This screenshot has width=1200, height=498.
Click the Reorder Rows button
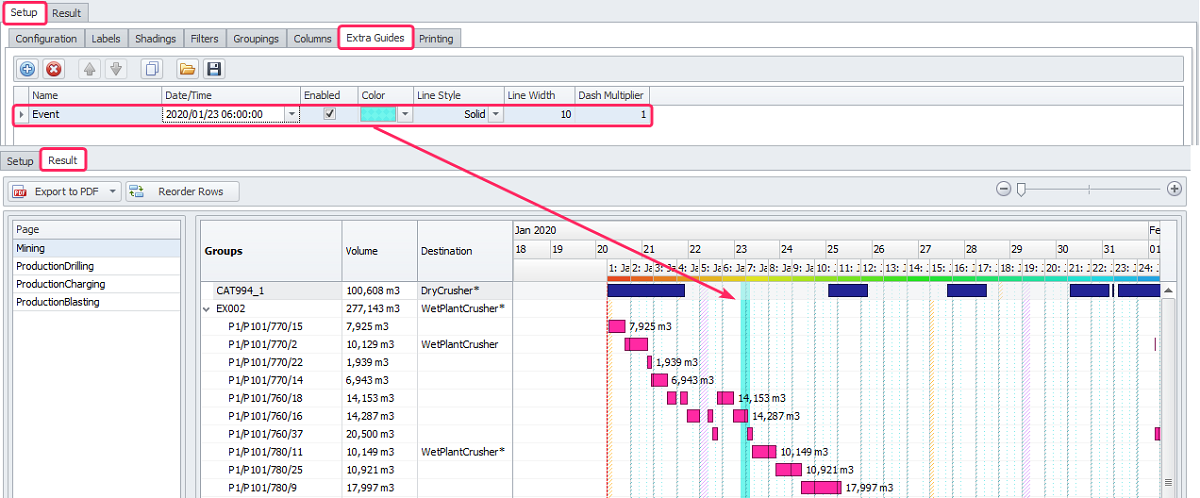[x=182, y=191]
